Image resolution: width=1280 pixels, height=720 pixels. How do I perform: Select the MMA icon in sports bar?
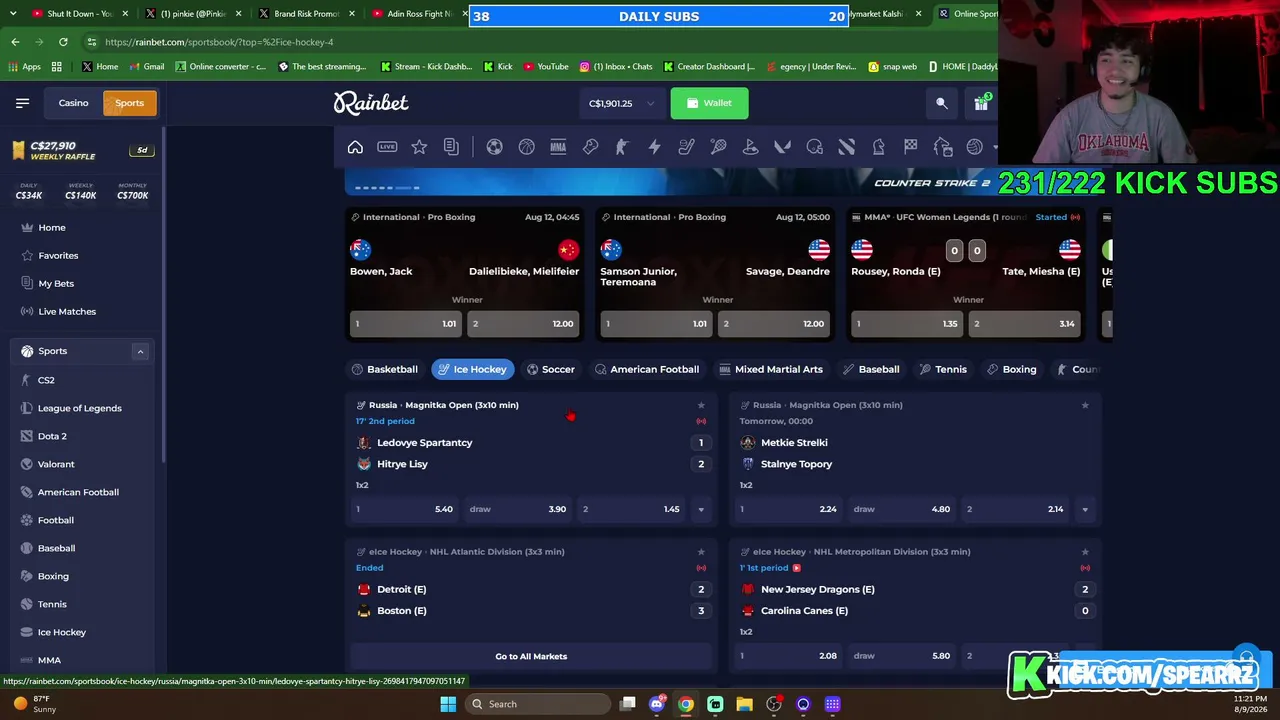[x=558, y=147]
